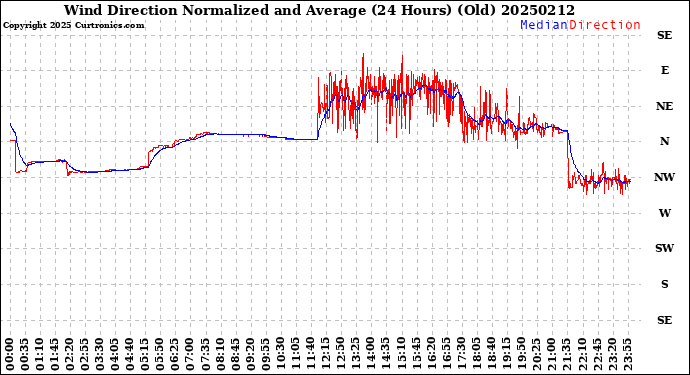
Task: Click the 19:15 time axis label
Action: [506, 355]
